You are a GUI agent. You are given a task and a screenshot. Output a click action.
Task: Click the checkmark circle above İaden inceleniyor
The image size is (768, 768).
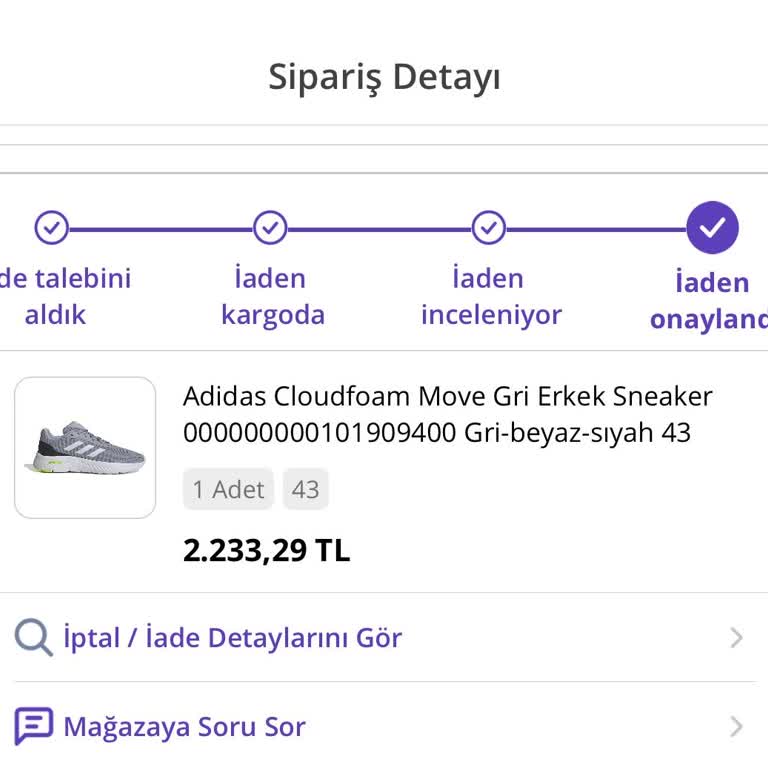pos(488,228)
